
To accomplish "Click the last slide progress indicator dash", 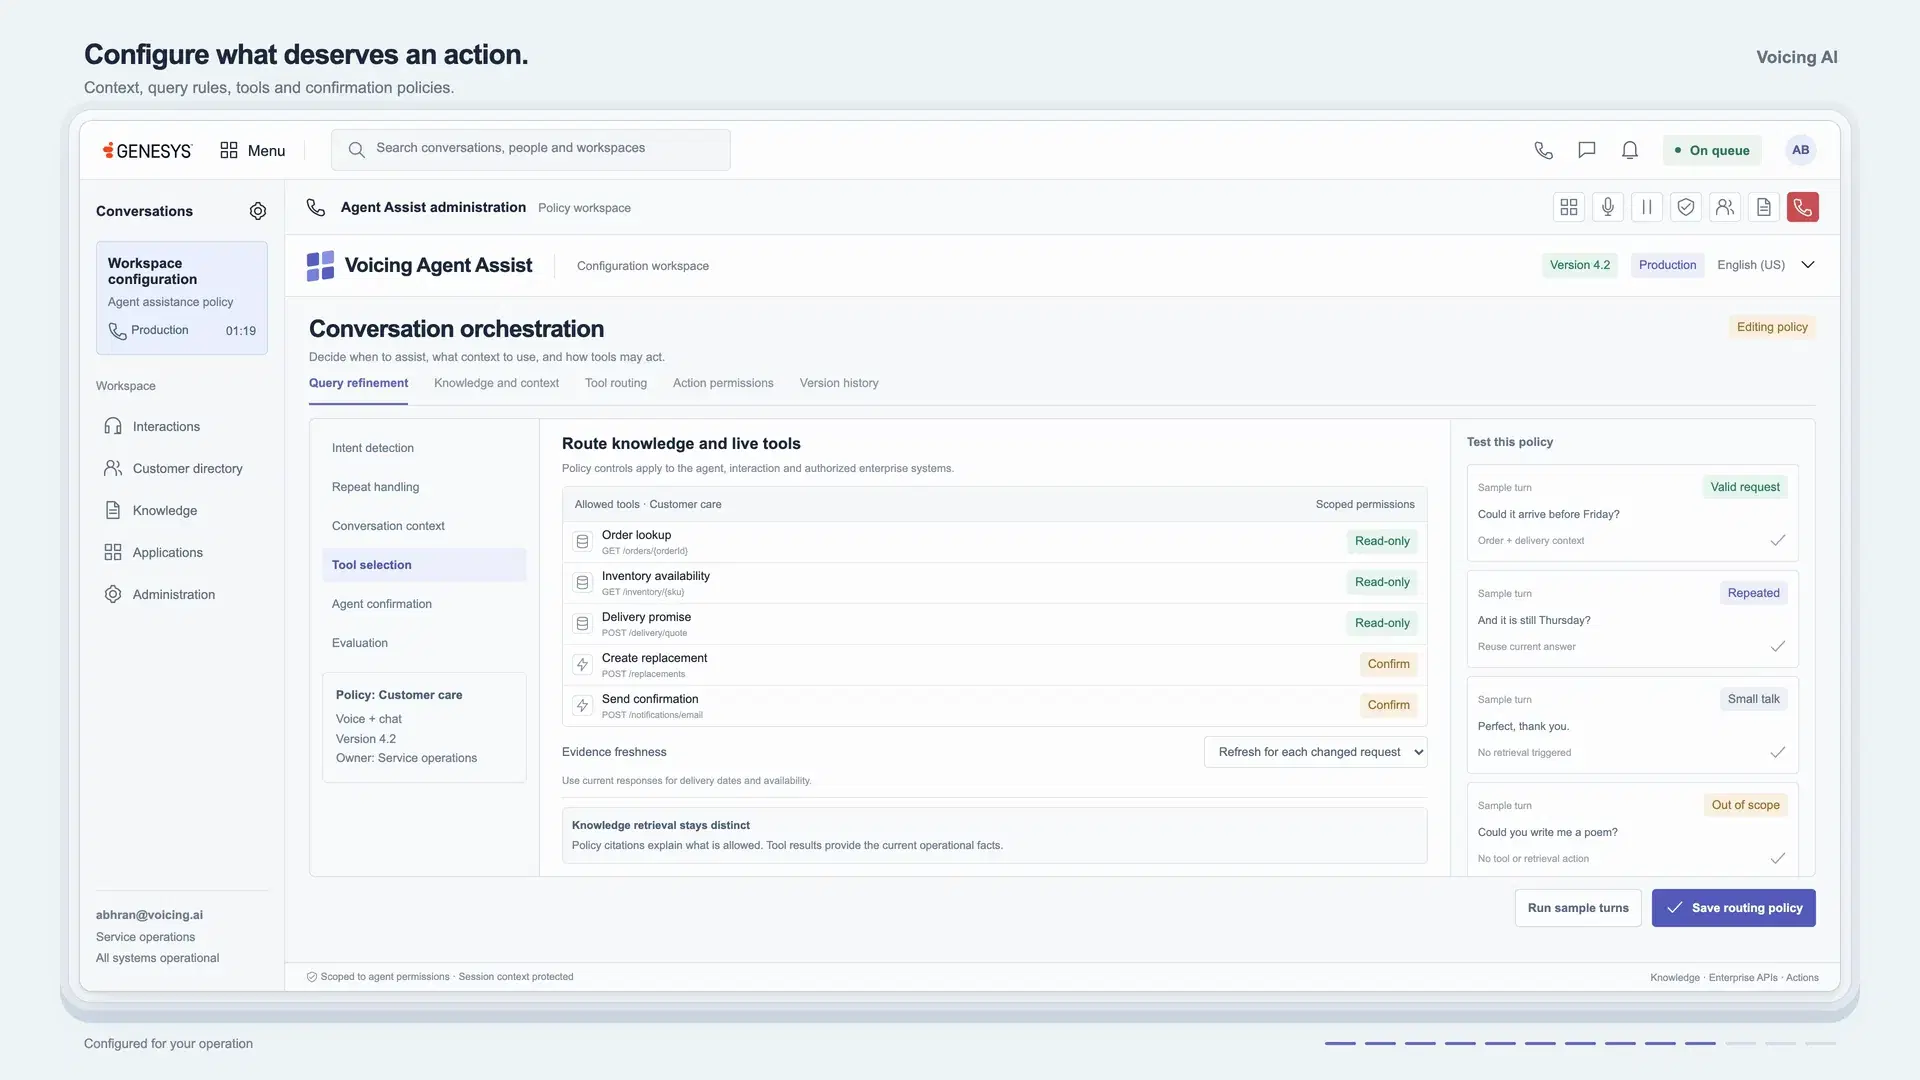I will [x=1820, y=1044].
